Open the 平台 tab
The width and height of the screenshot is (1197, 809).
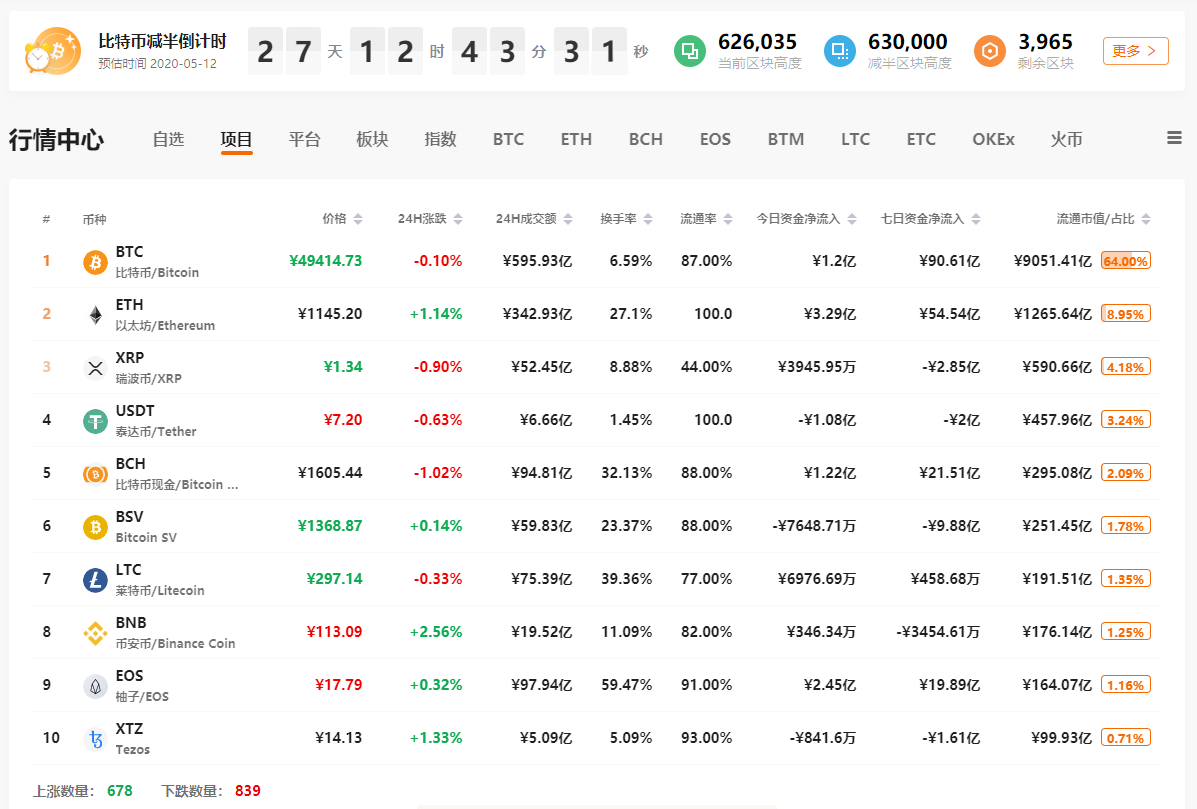[x=304, y=139]
